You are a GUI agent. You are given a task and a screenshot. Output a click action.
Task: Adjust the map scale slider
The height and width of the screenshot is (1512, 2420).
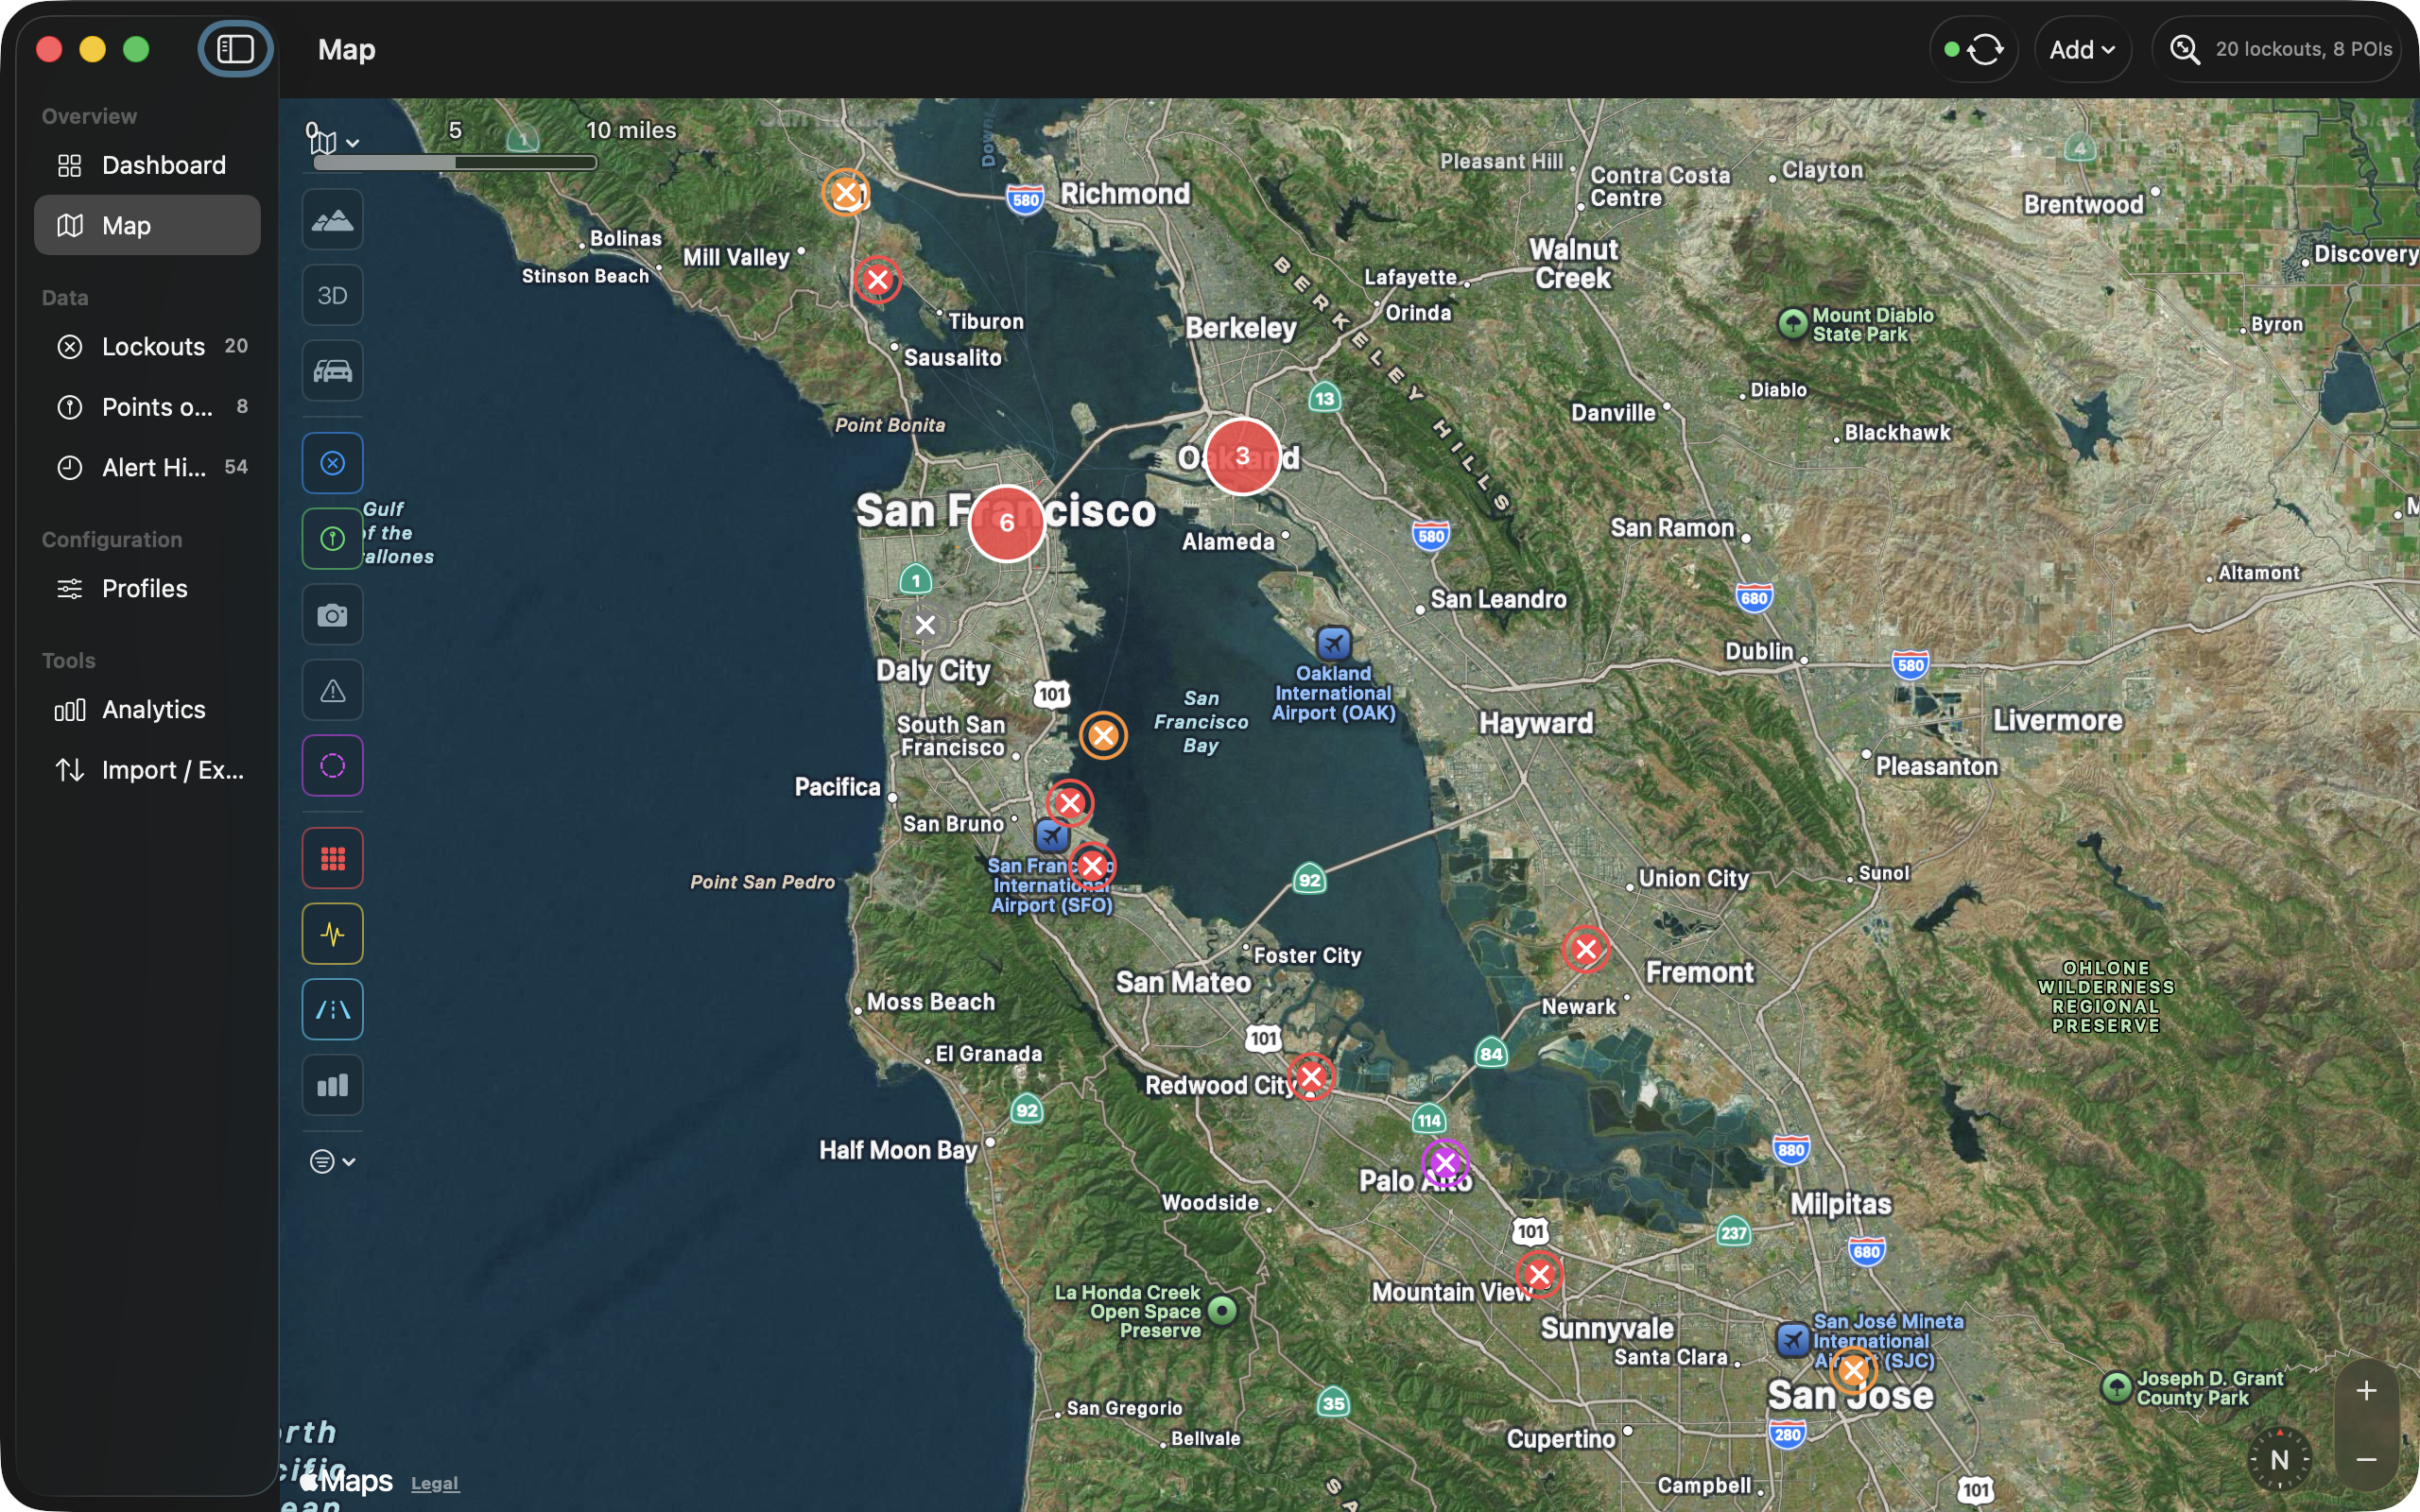[455, 161]
